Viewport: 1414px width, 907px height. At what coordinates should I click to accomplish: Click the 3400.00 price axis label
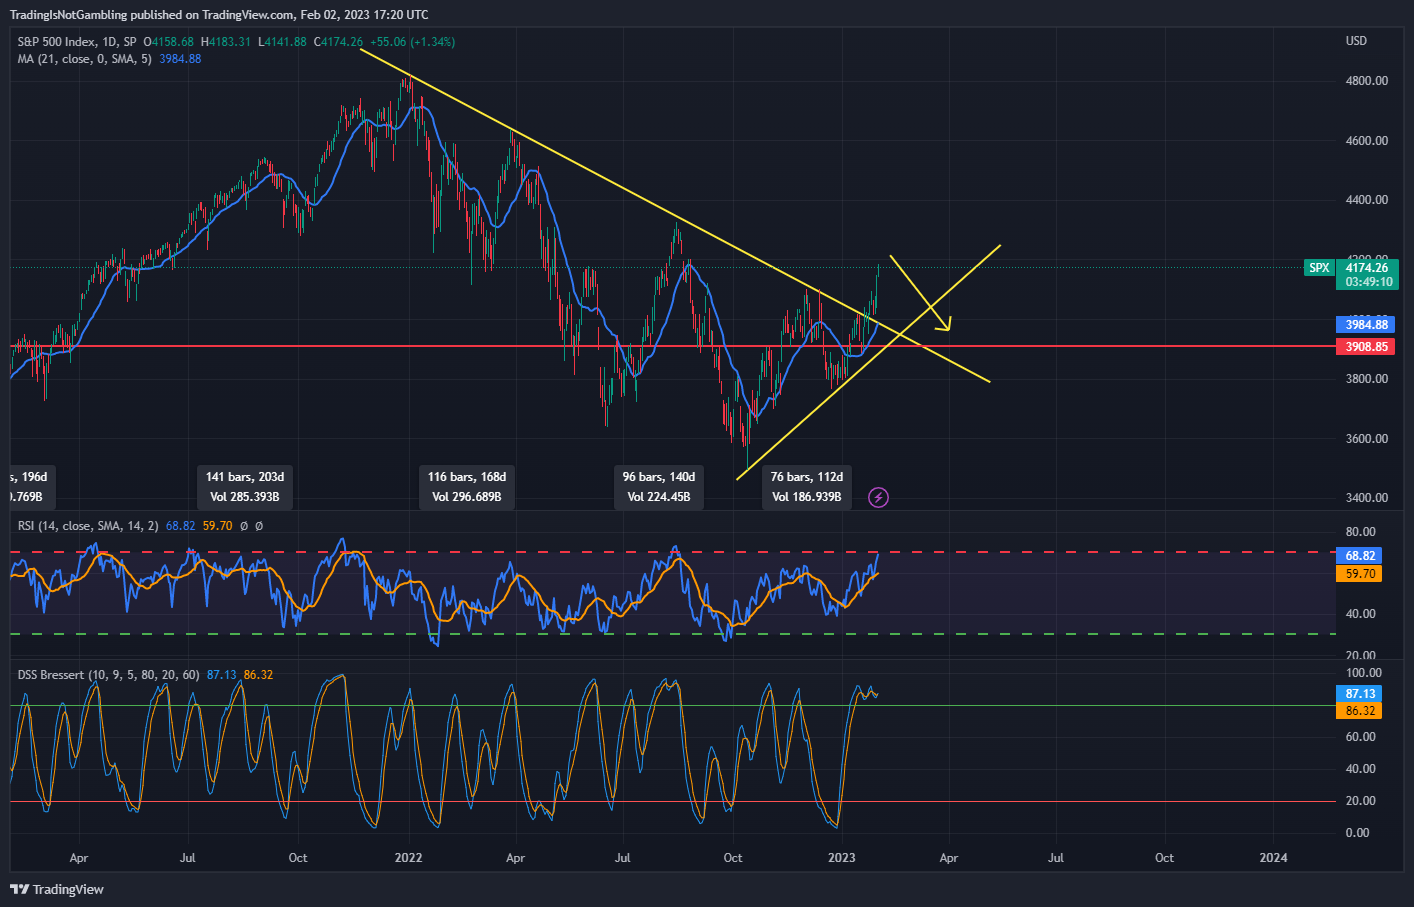click(1367, 498)
